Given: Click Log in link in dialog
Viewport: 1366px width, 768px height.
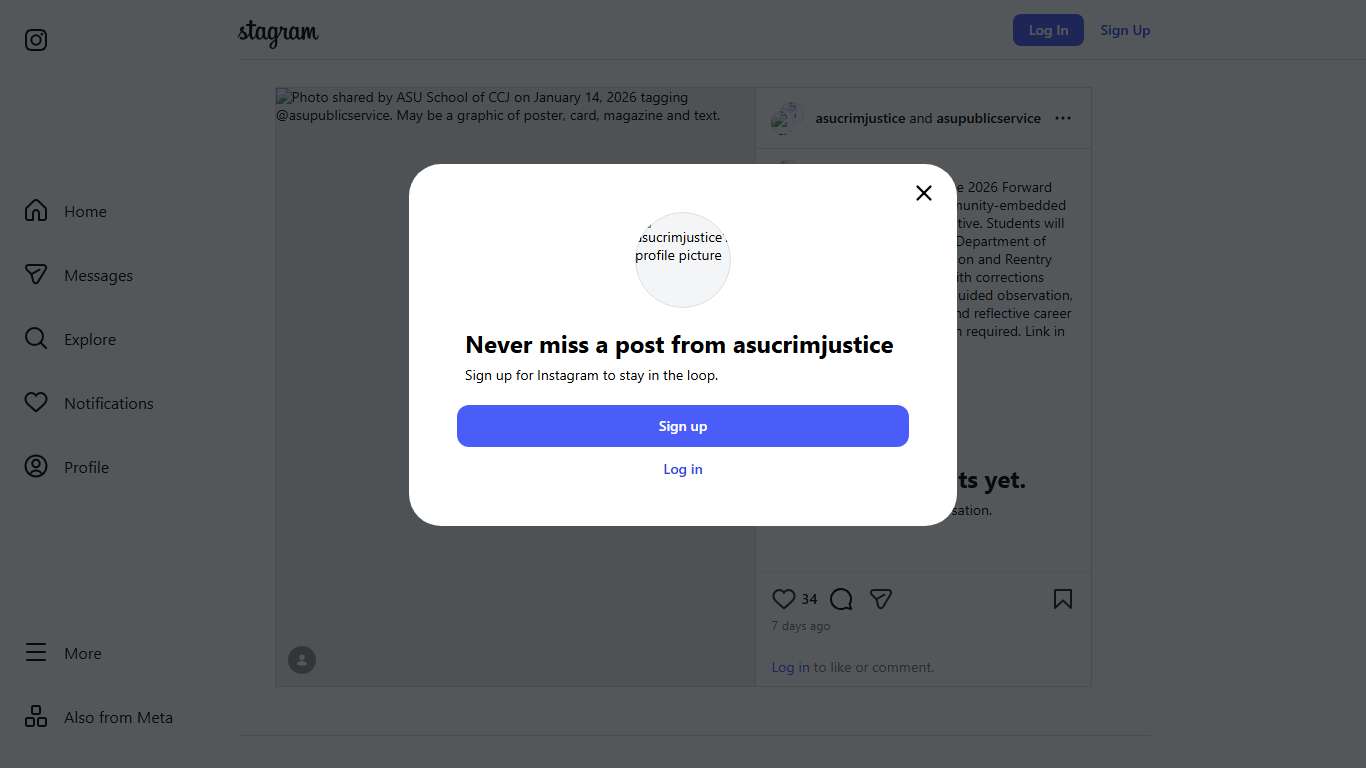Looking at the screenshot, I should point(683,469).
